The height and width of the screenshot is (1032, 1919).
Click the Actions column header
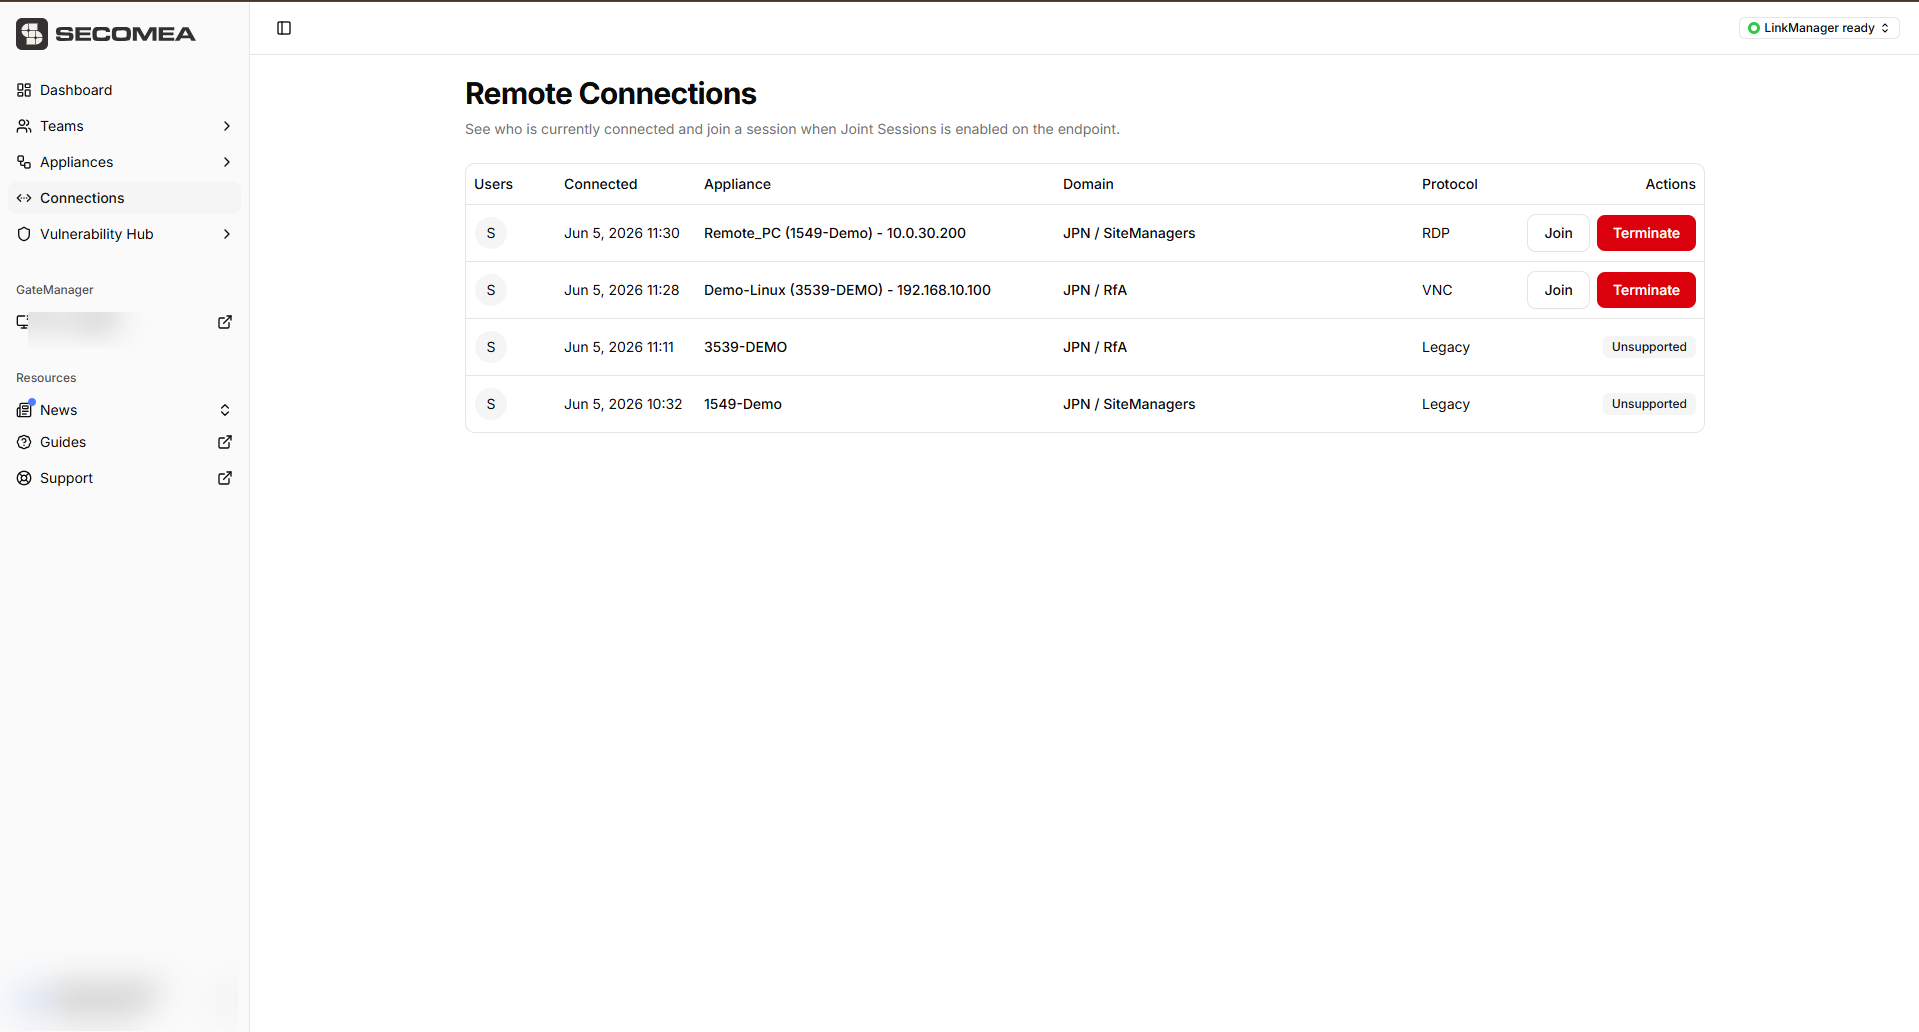pyautogui.click(x=1670, y=184)
